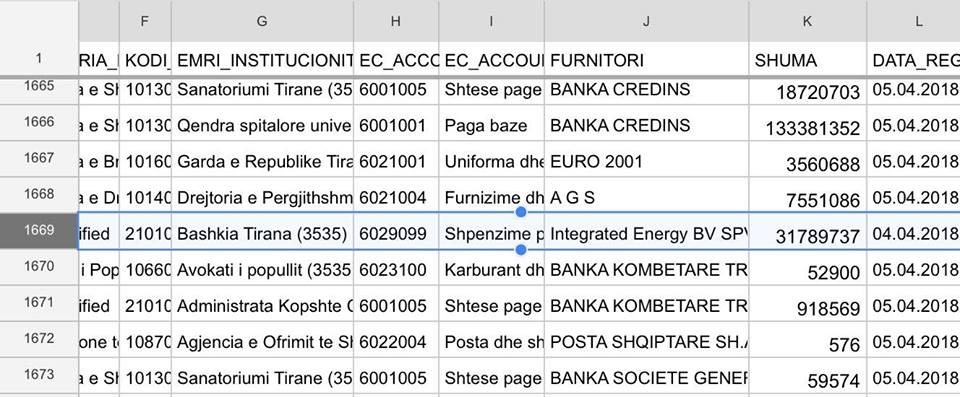This screenshot has width=960, height=397.
Task: Click the EMRI_INSTITUCIONIT header cell
Action: tap(262, 60)
